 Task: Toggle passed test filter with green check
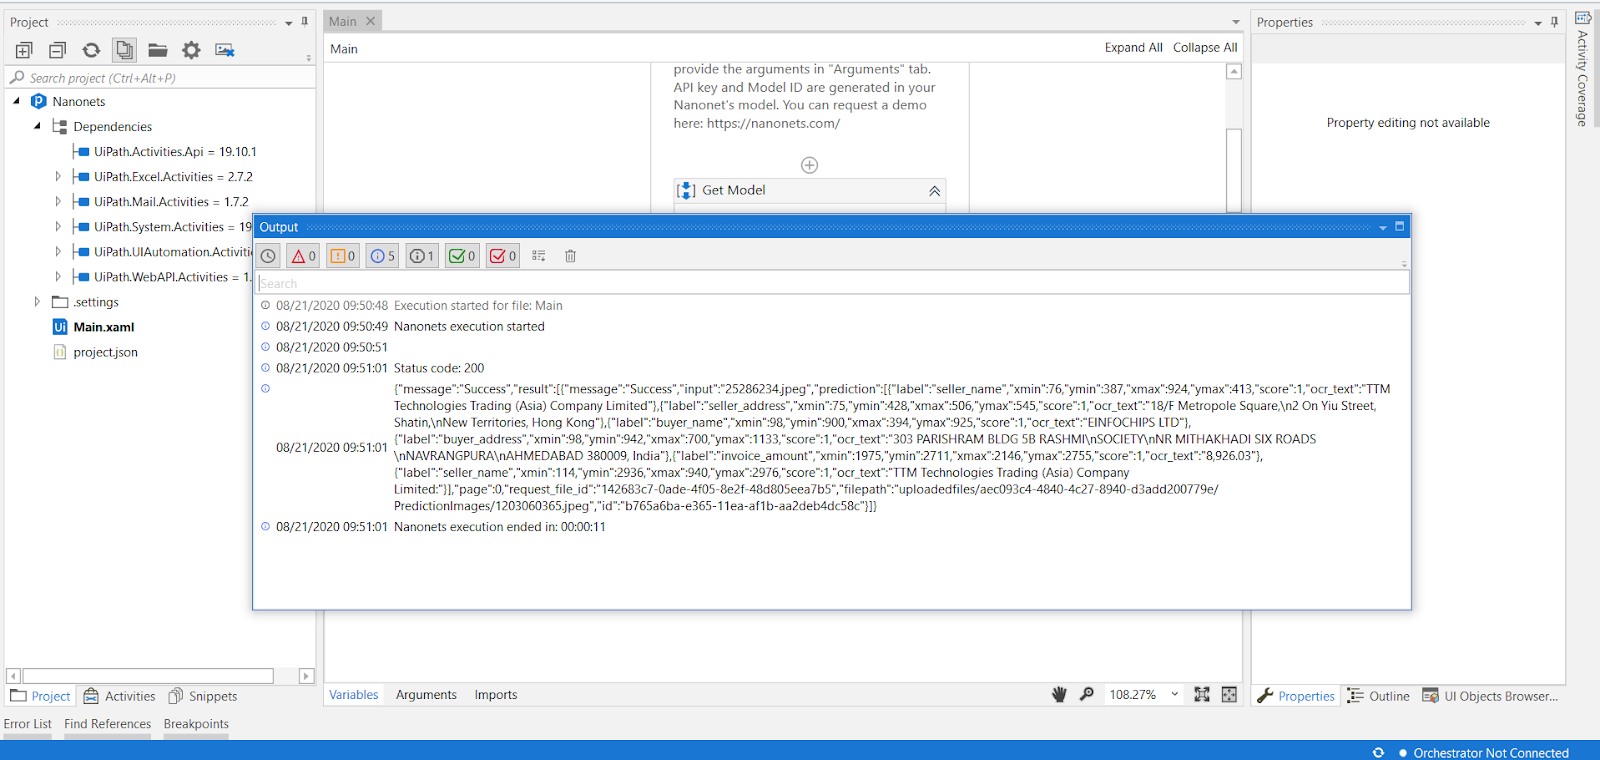point(462,256)
